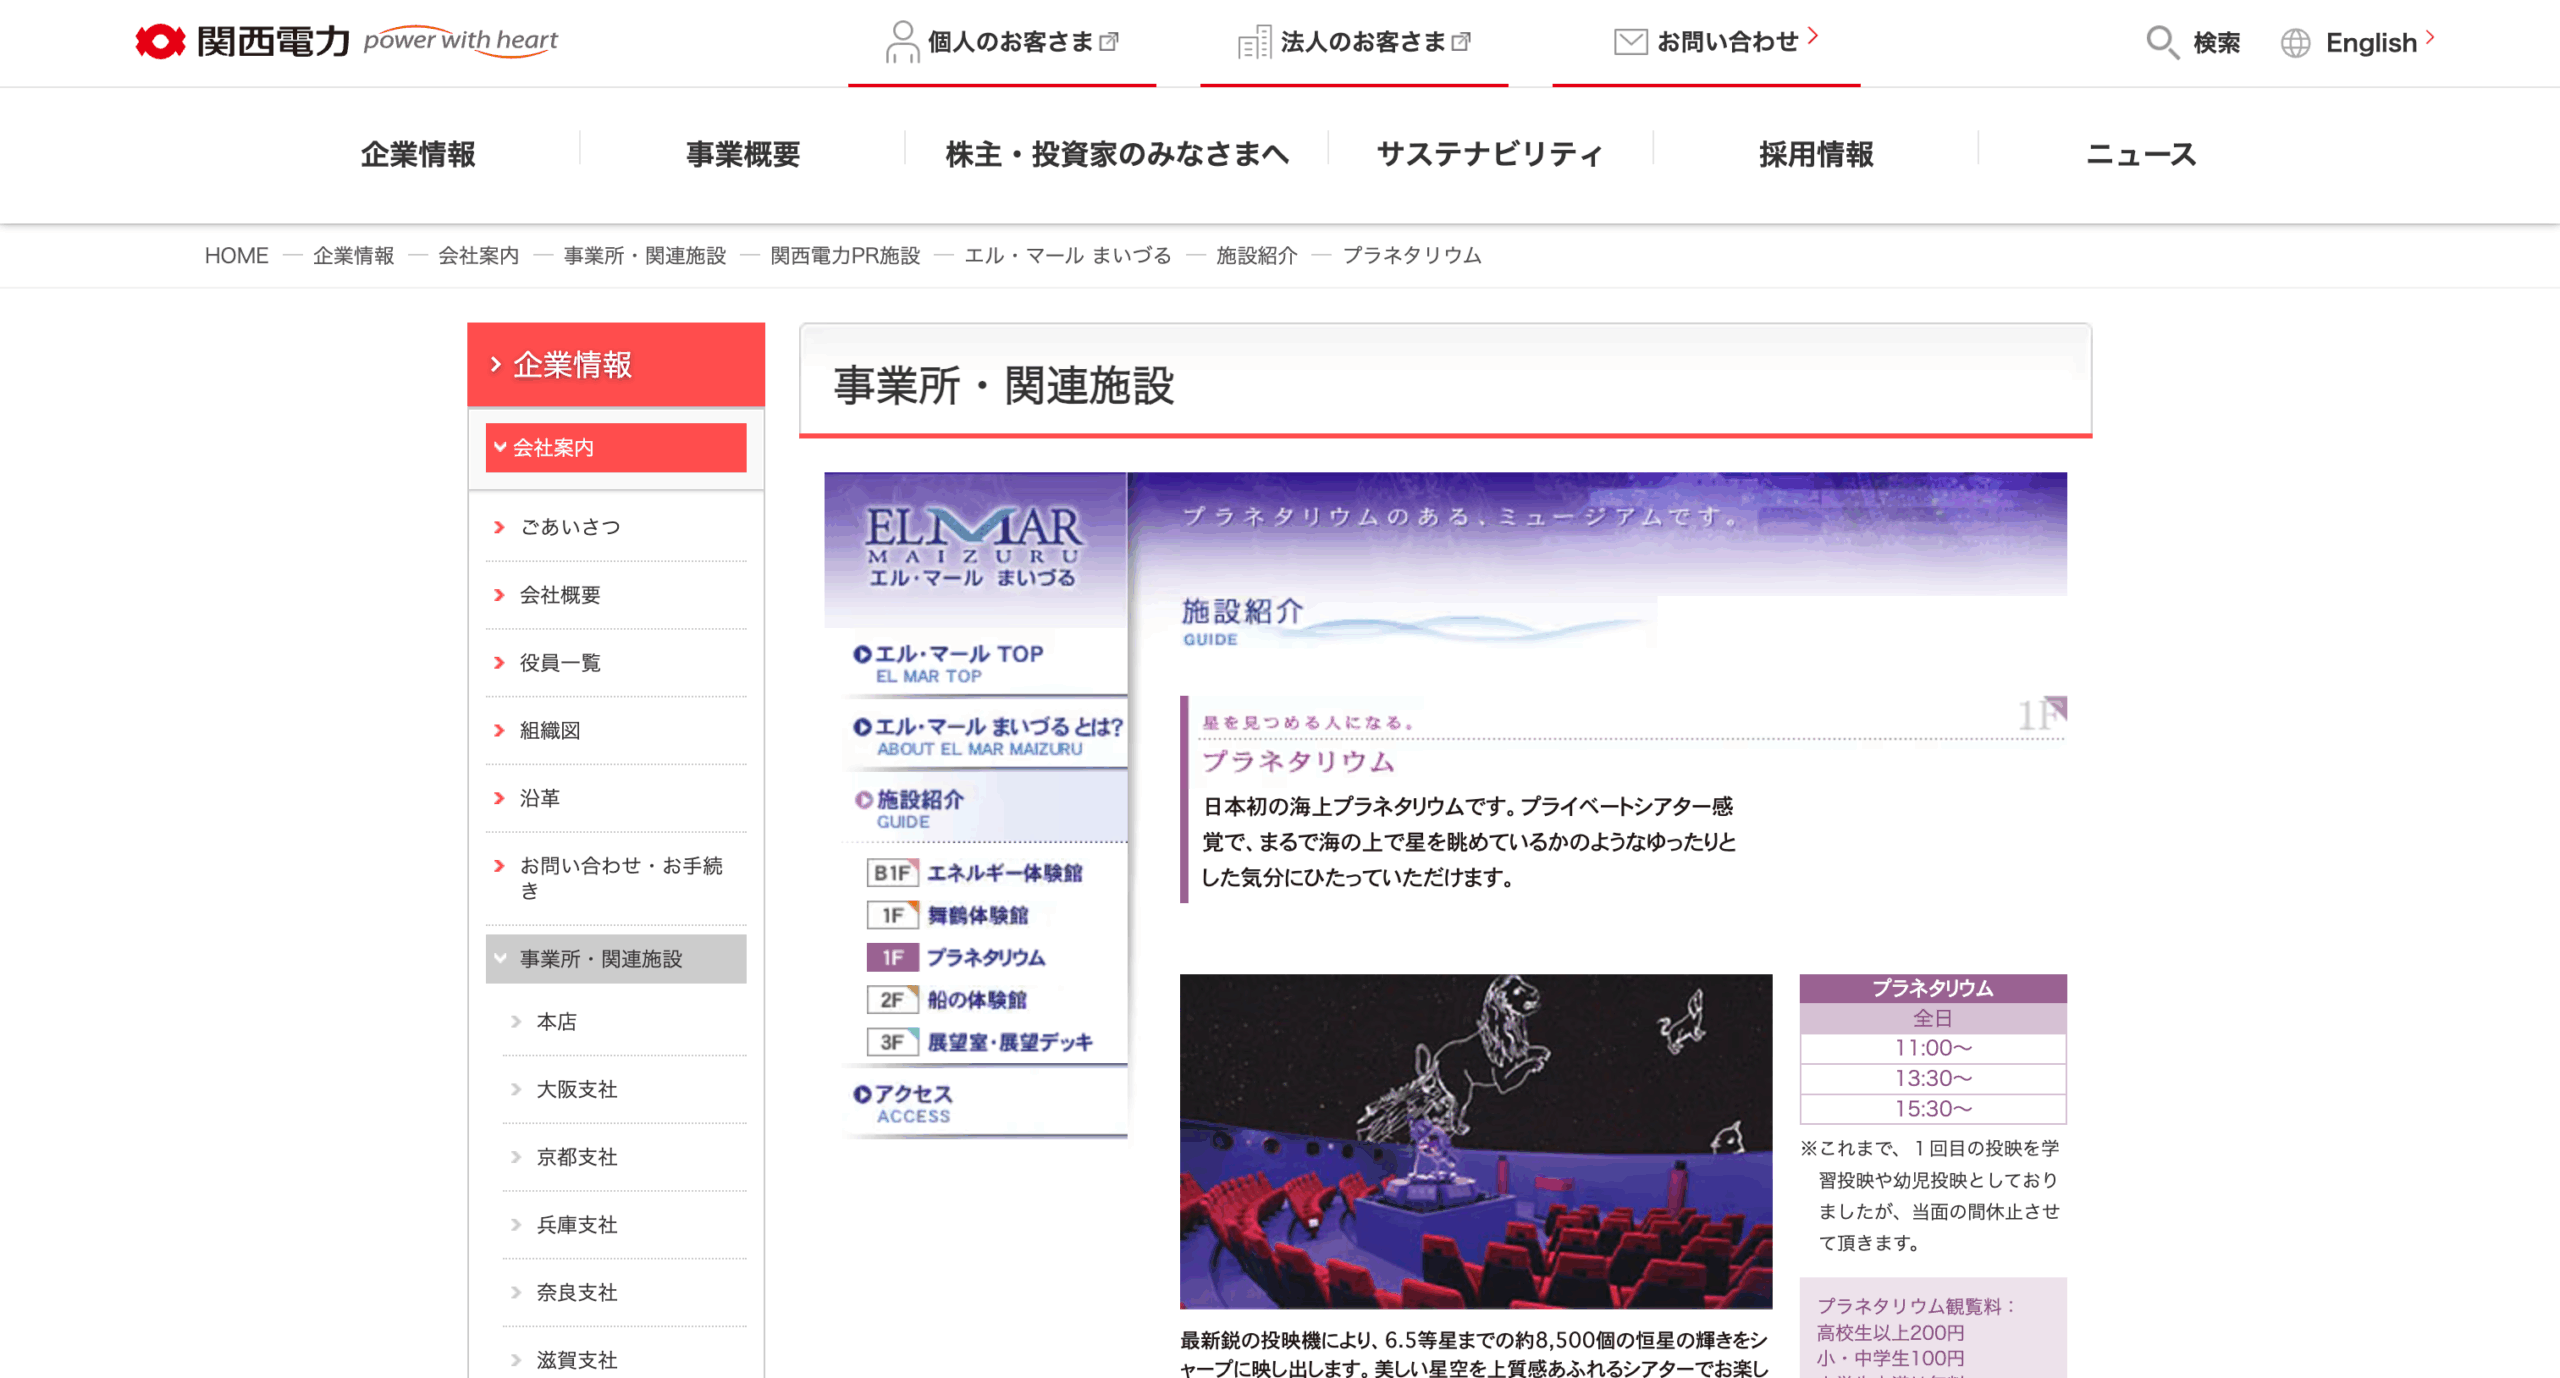Open 沿革 in the sidebar

click(x=540, y=798)
